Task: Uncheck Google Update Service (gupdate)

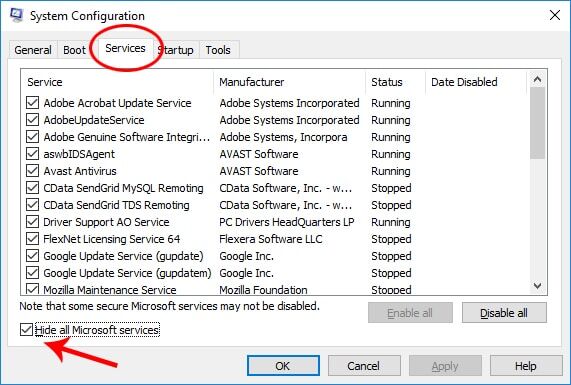Action: pyautogui.click(x=32, y=256)
